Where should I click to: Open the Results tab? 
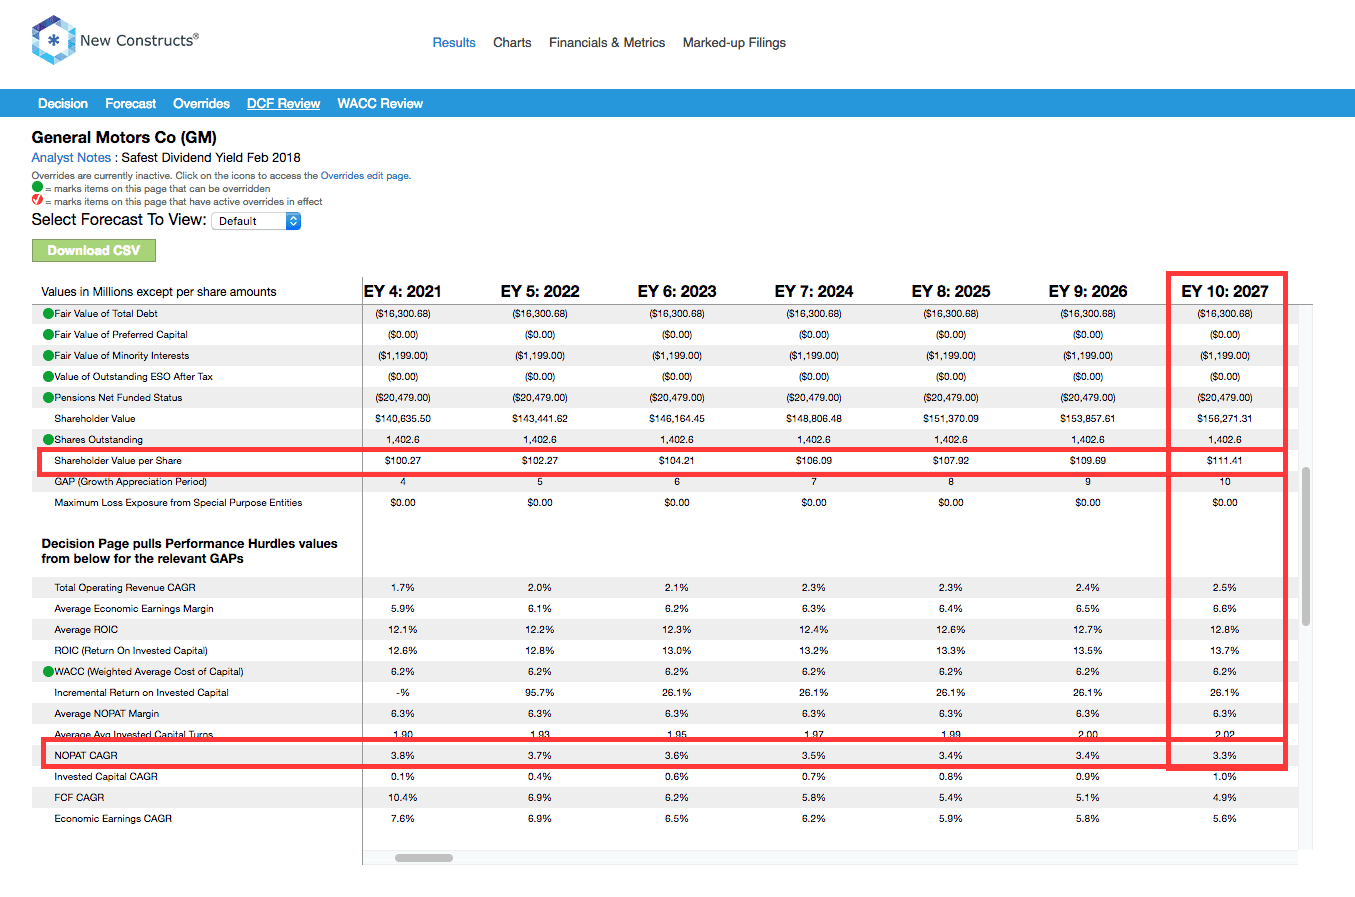(454, 43)
